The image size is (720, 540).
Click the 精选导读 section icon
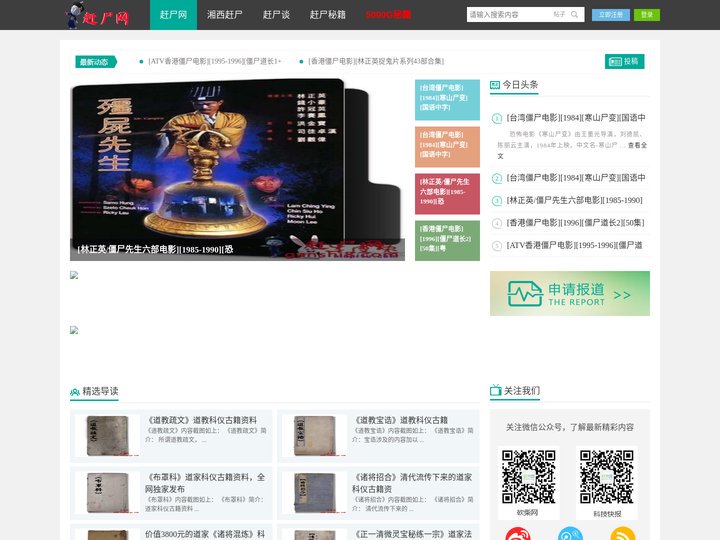tap(75, 392)
